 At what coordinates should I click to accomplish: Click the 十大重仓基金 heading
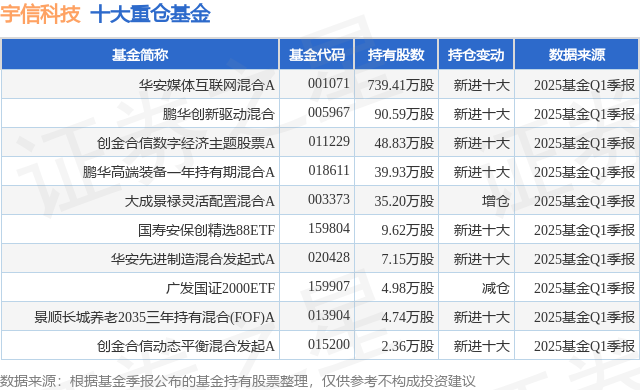click(150, 14)
